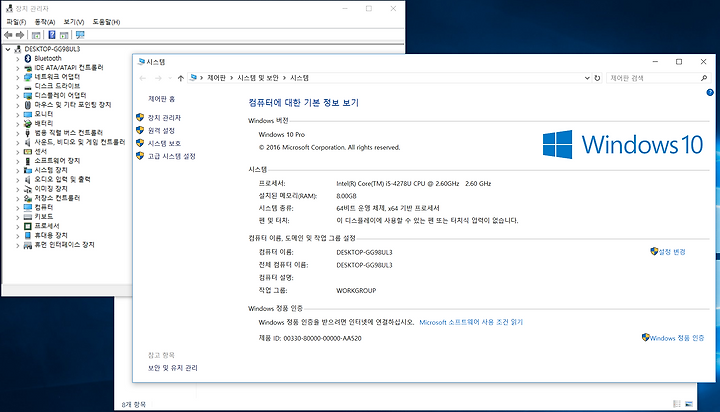The height and width of the screenshot is (412, 720).
Task: Click the 설정 변경 link
Action: click(672, 252)
